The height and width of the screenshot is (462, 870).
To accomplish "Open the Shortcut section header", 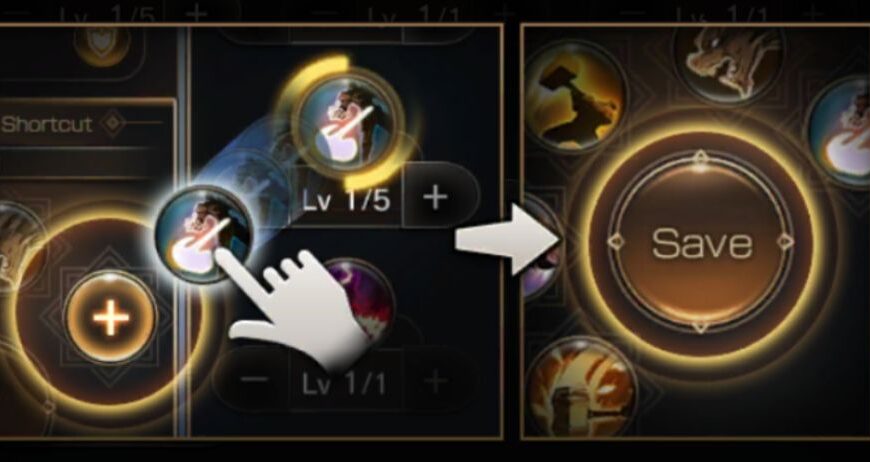I will tap(47, 124).
